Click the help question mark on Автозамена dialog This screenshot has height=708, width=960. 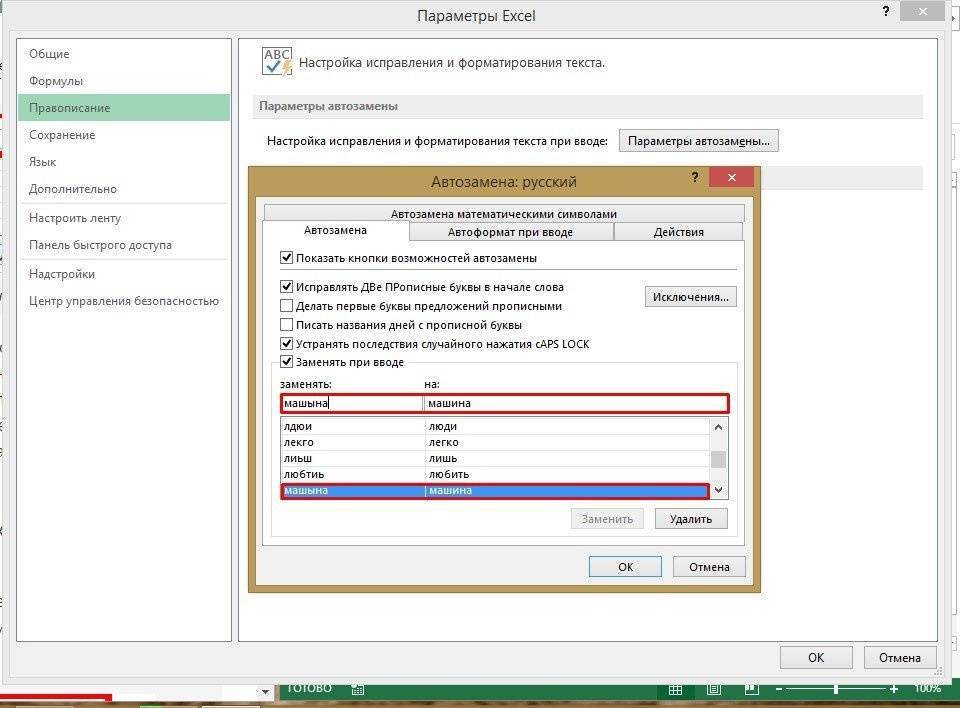695,177
